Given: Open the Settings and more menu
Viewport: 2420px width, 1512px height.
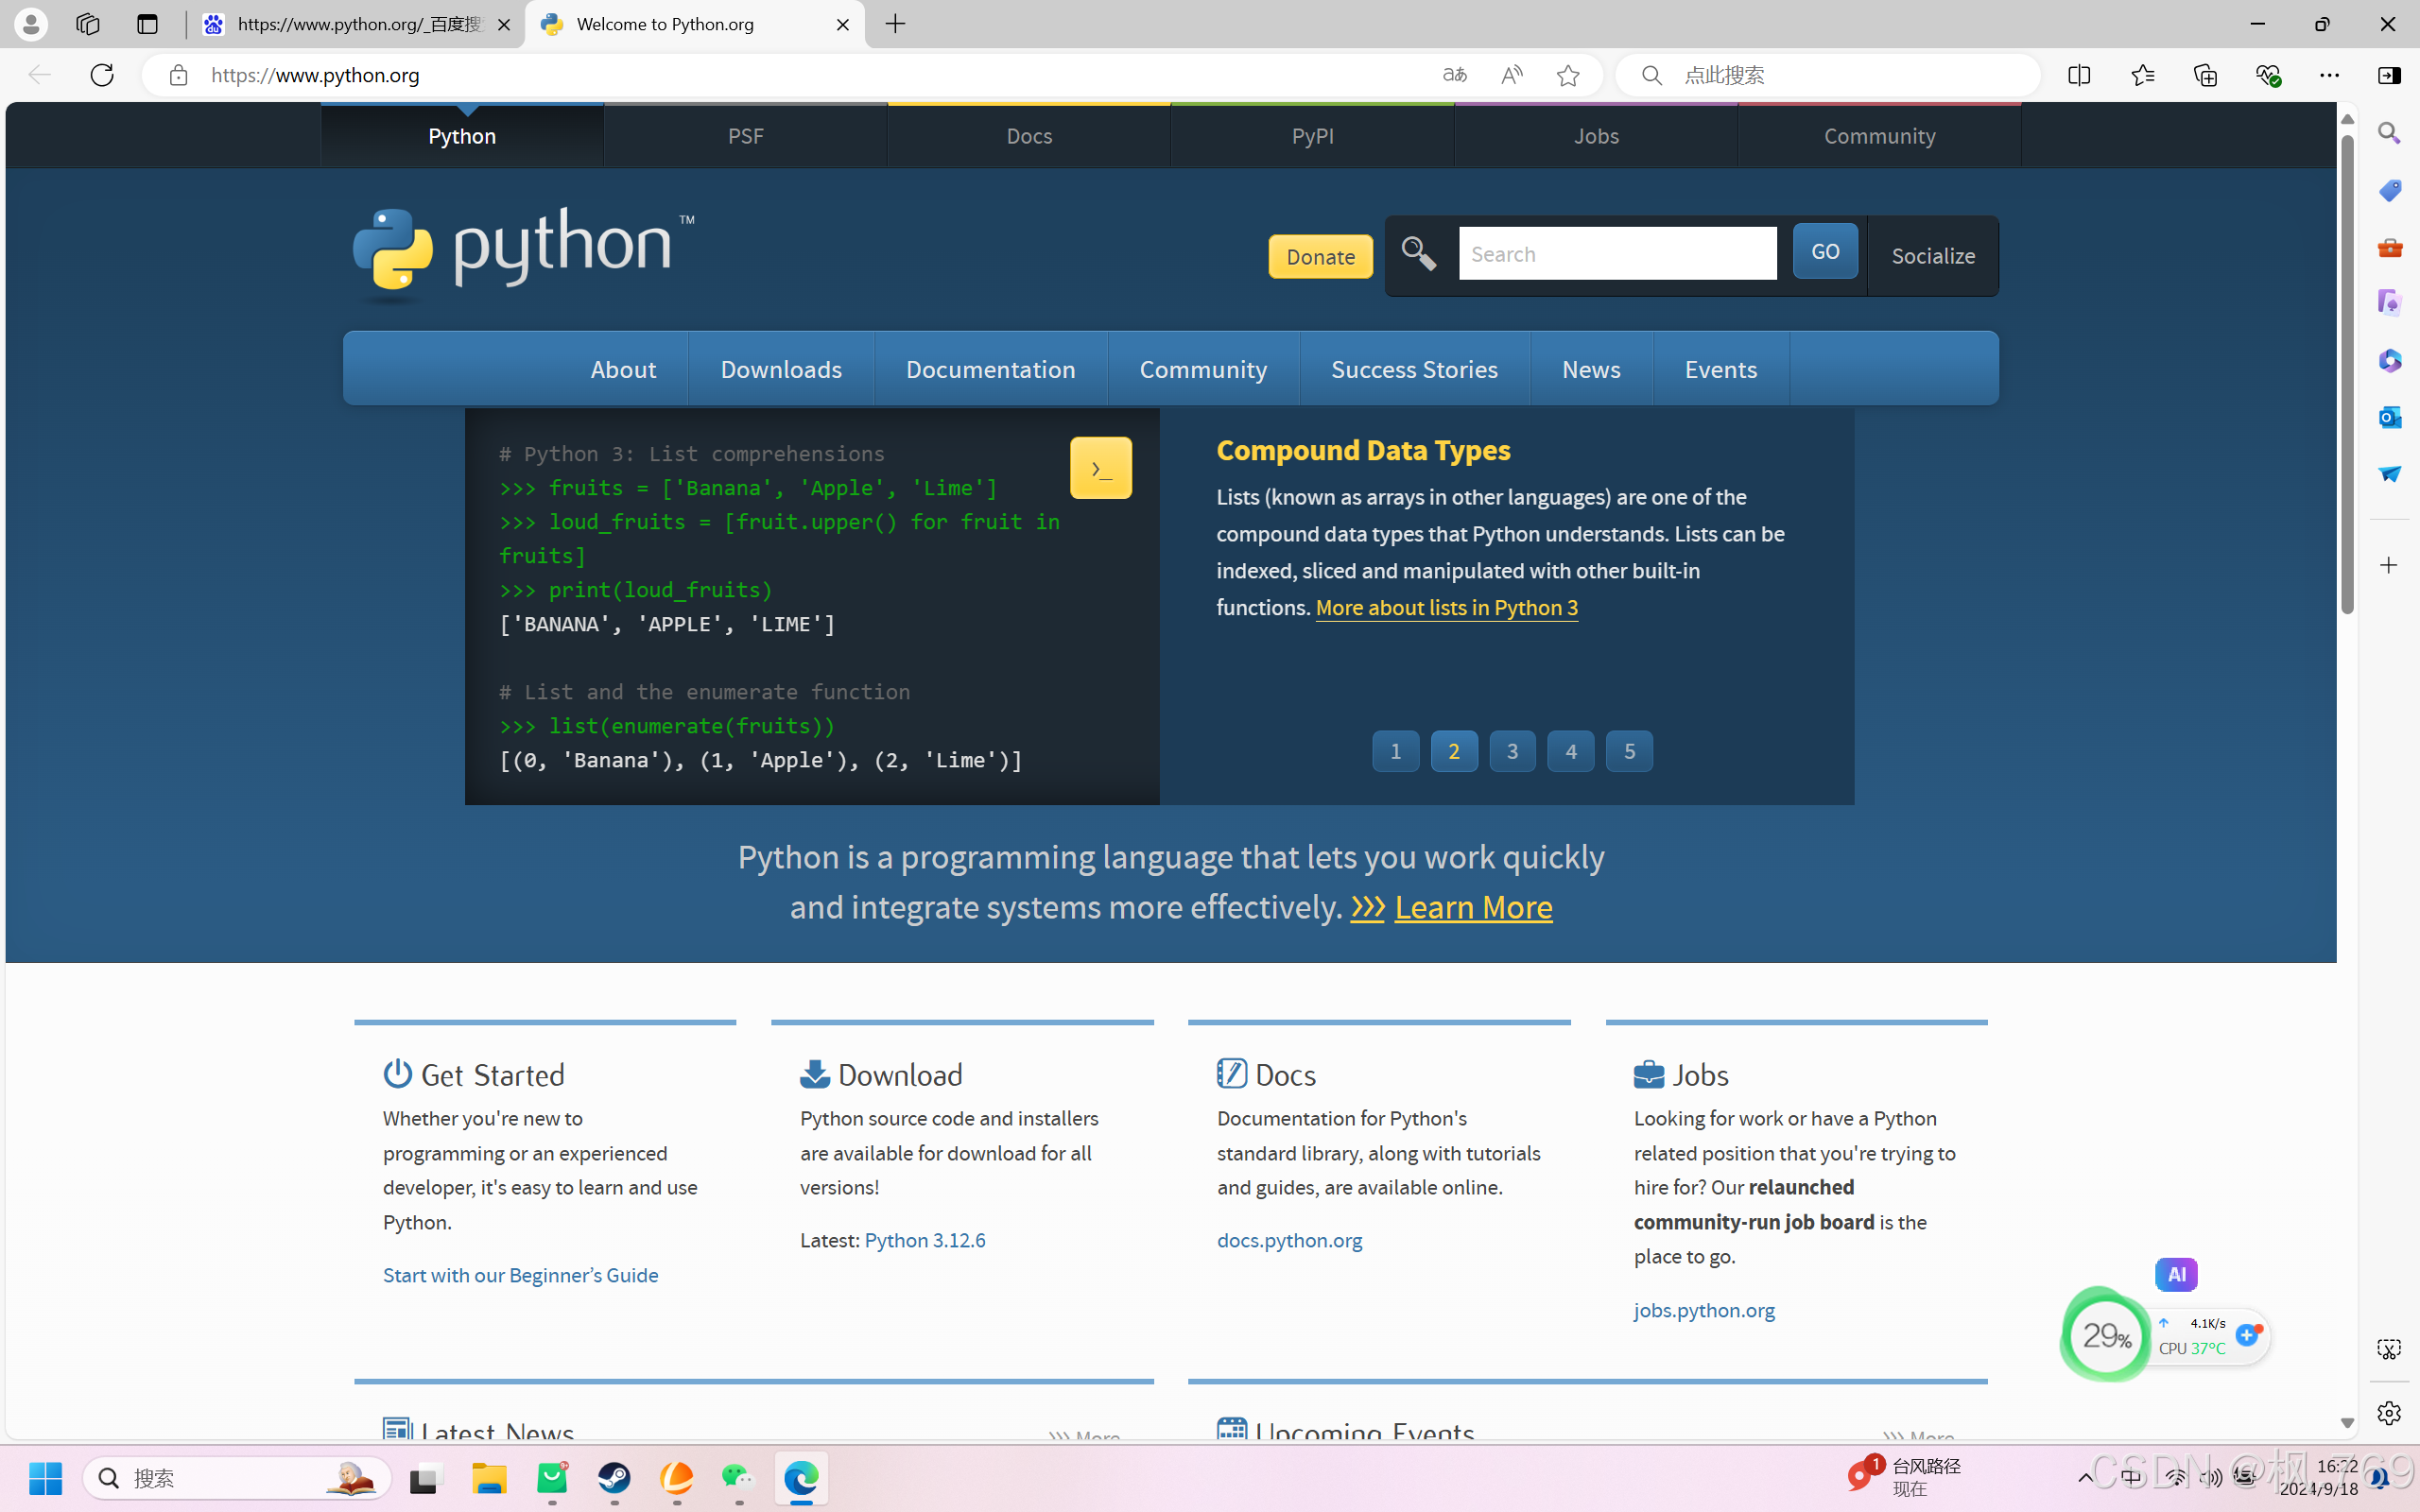Looking at the screenshot, I should tap(2331, 75).
